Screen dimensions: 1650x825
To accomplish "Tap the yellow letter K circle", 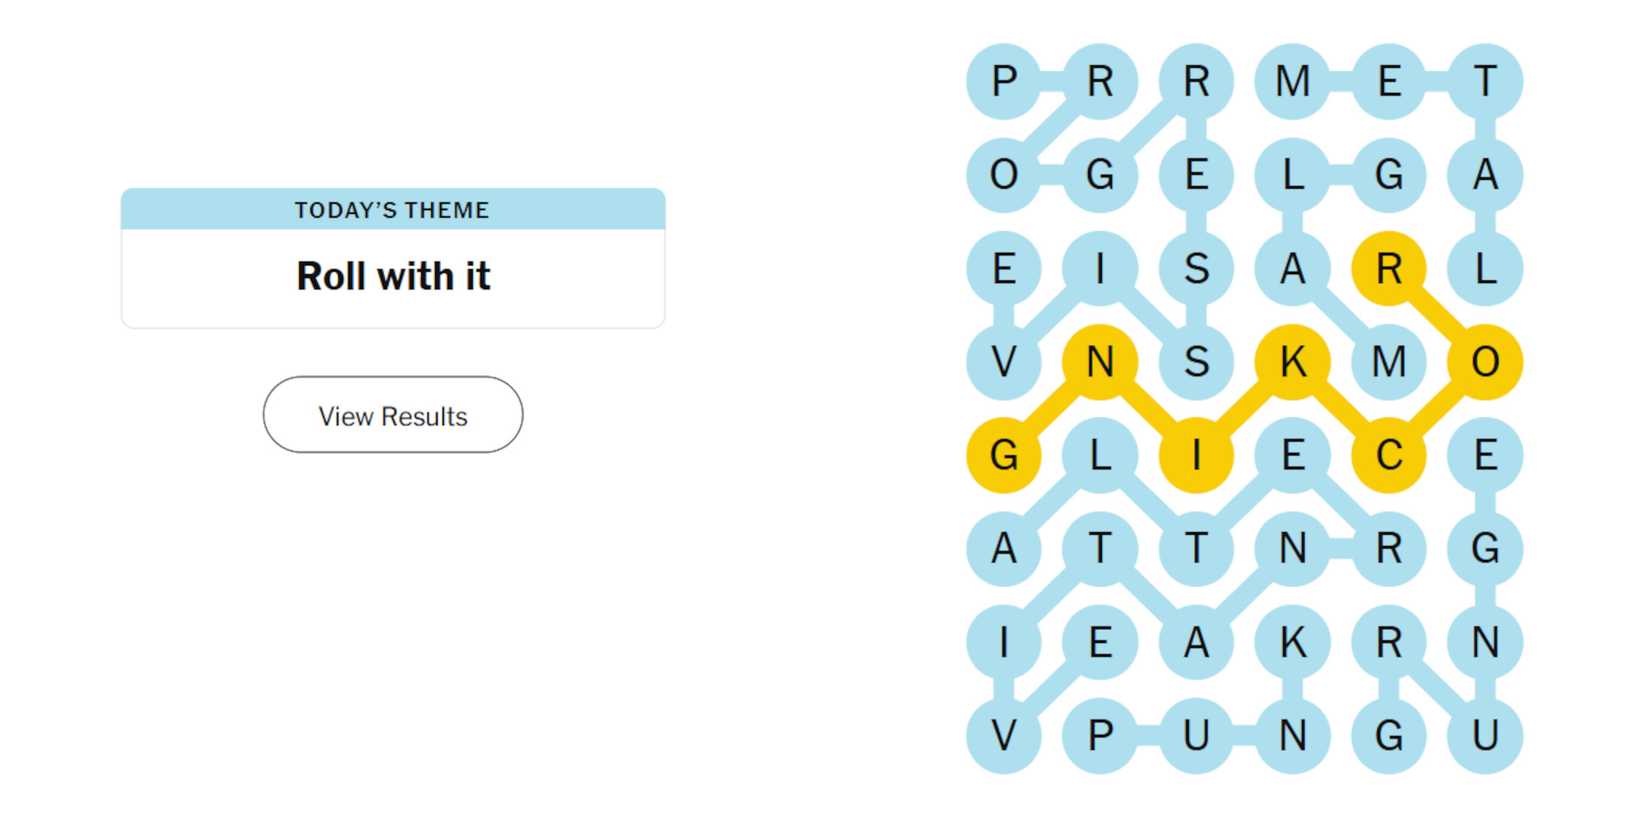I will coord(1292,362).
